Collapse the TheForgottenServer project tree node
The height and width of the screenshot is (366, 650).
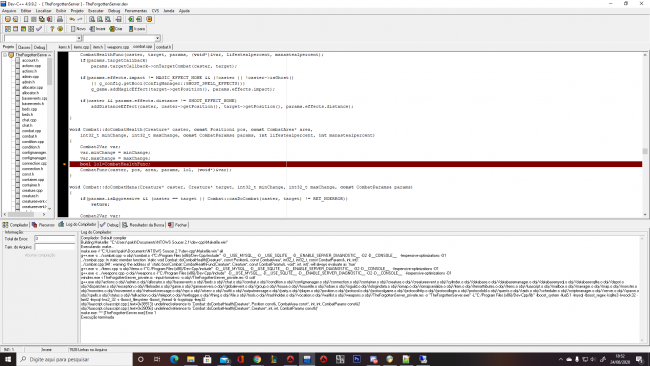click(x=5, y=55)
